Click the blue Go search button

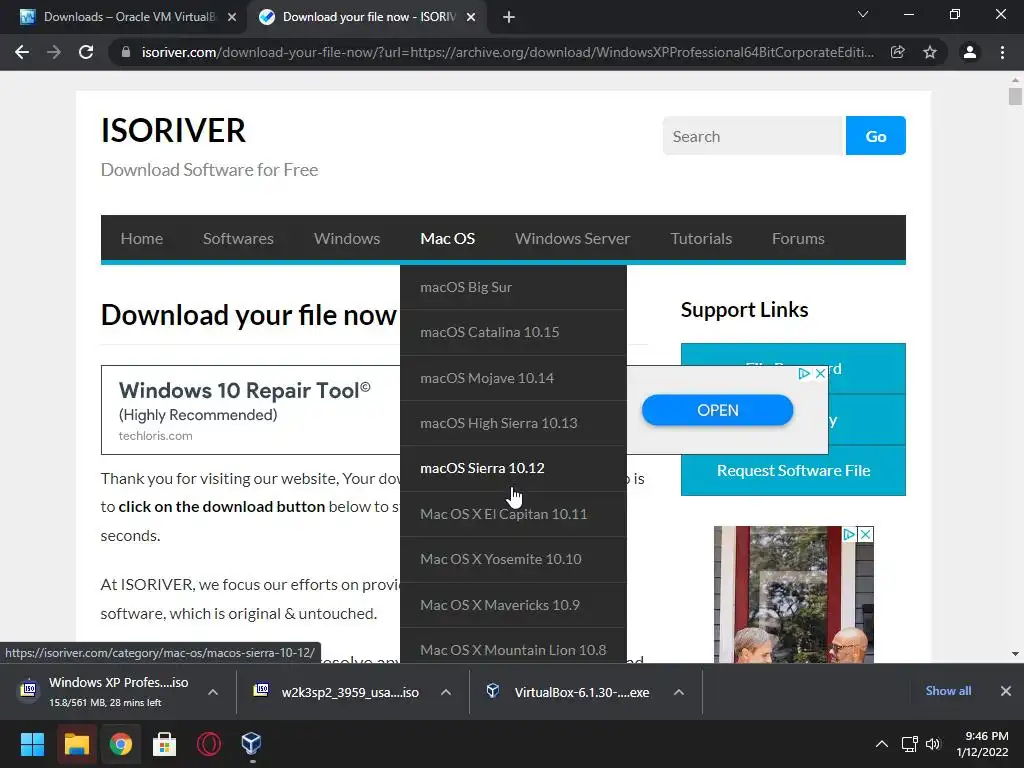click(876, 136)
